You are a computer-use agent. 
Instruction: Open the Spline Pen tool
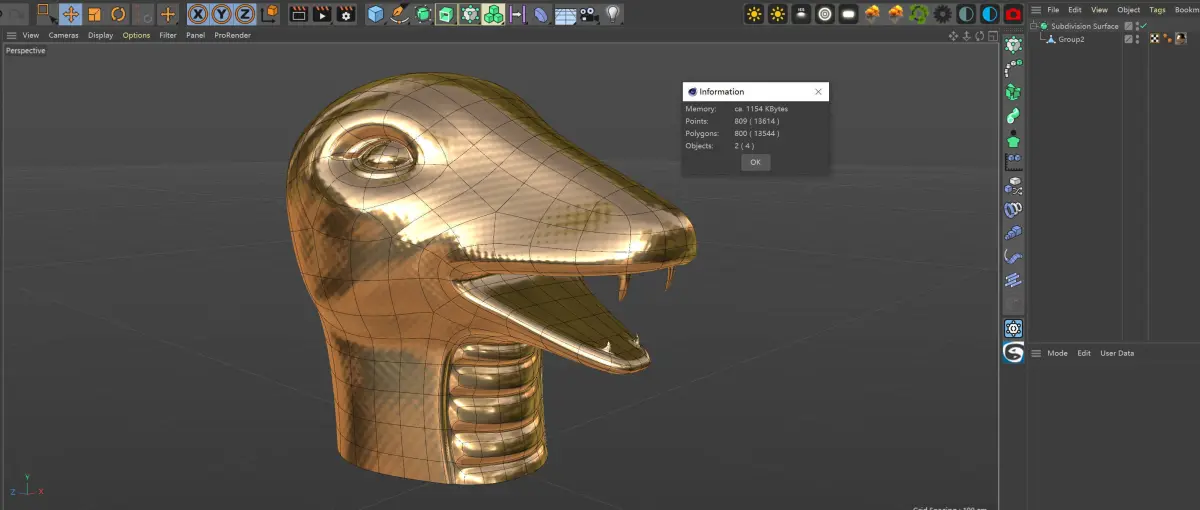(x=399, y=14)
